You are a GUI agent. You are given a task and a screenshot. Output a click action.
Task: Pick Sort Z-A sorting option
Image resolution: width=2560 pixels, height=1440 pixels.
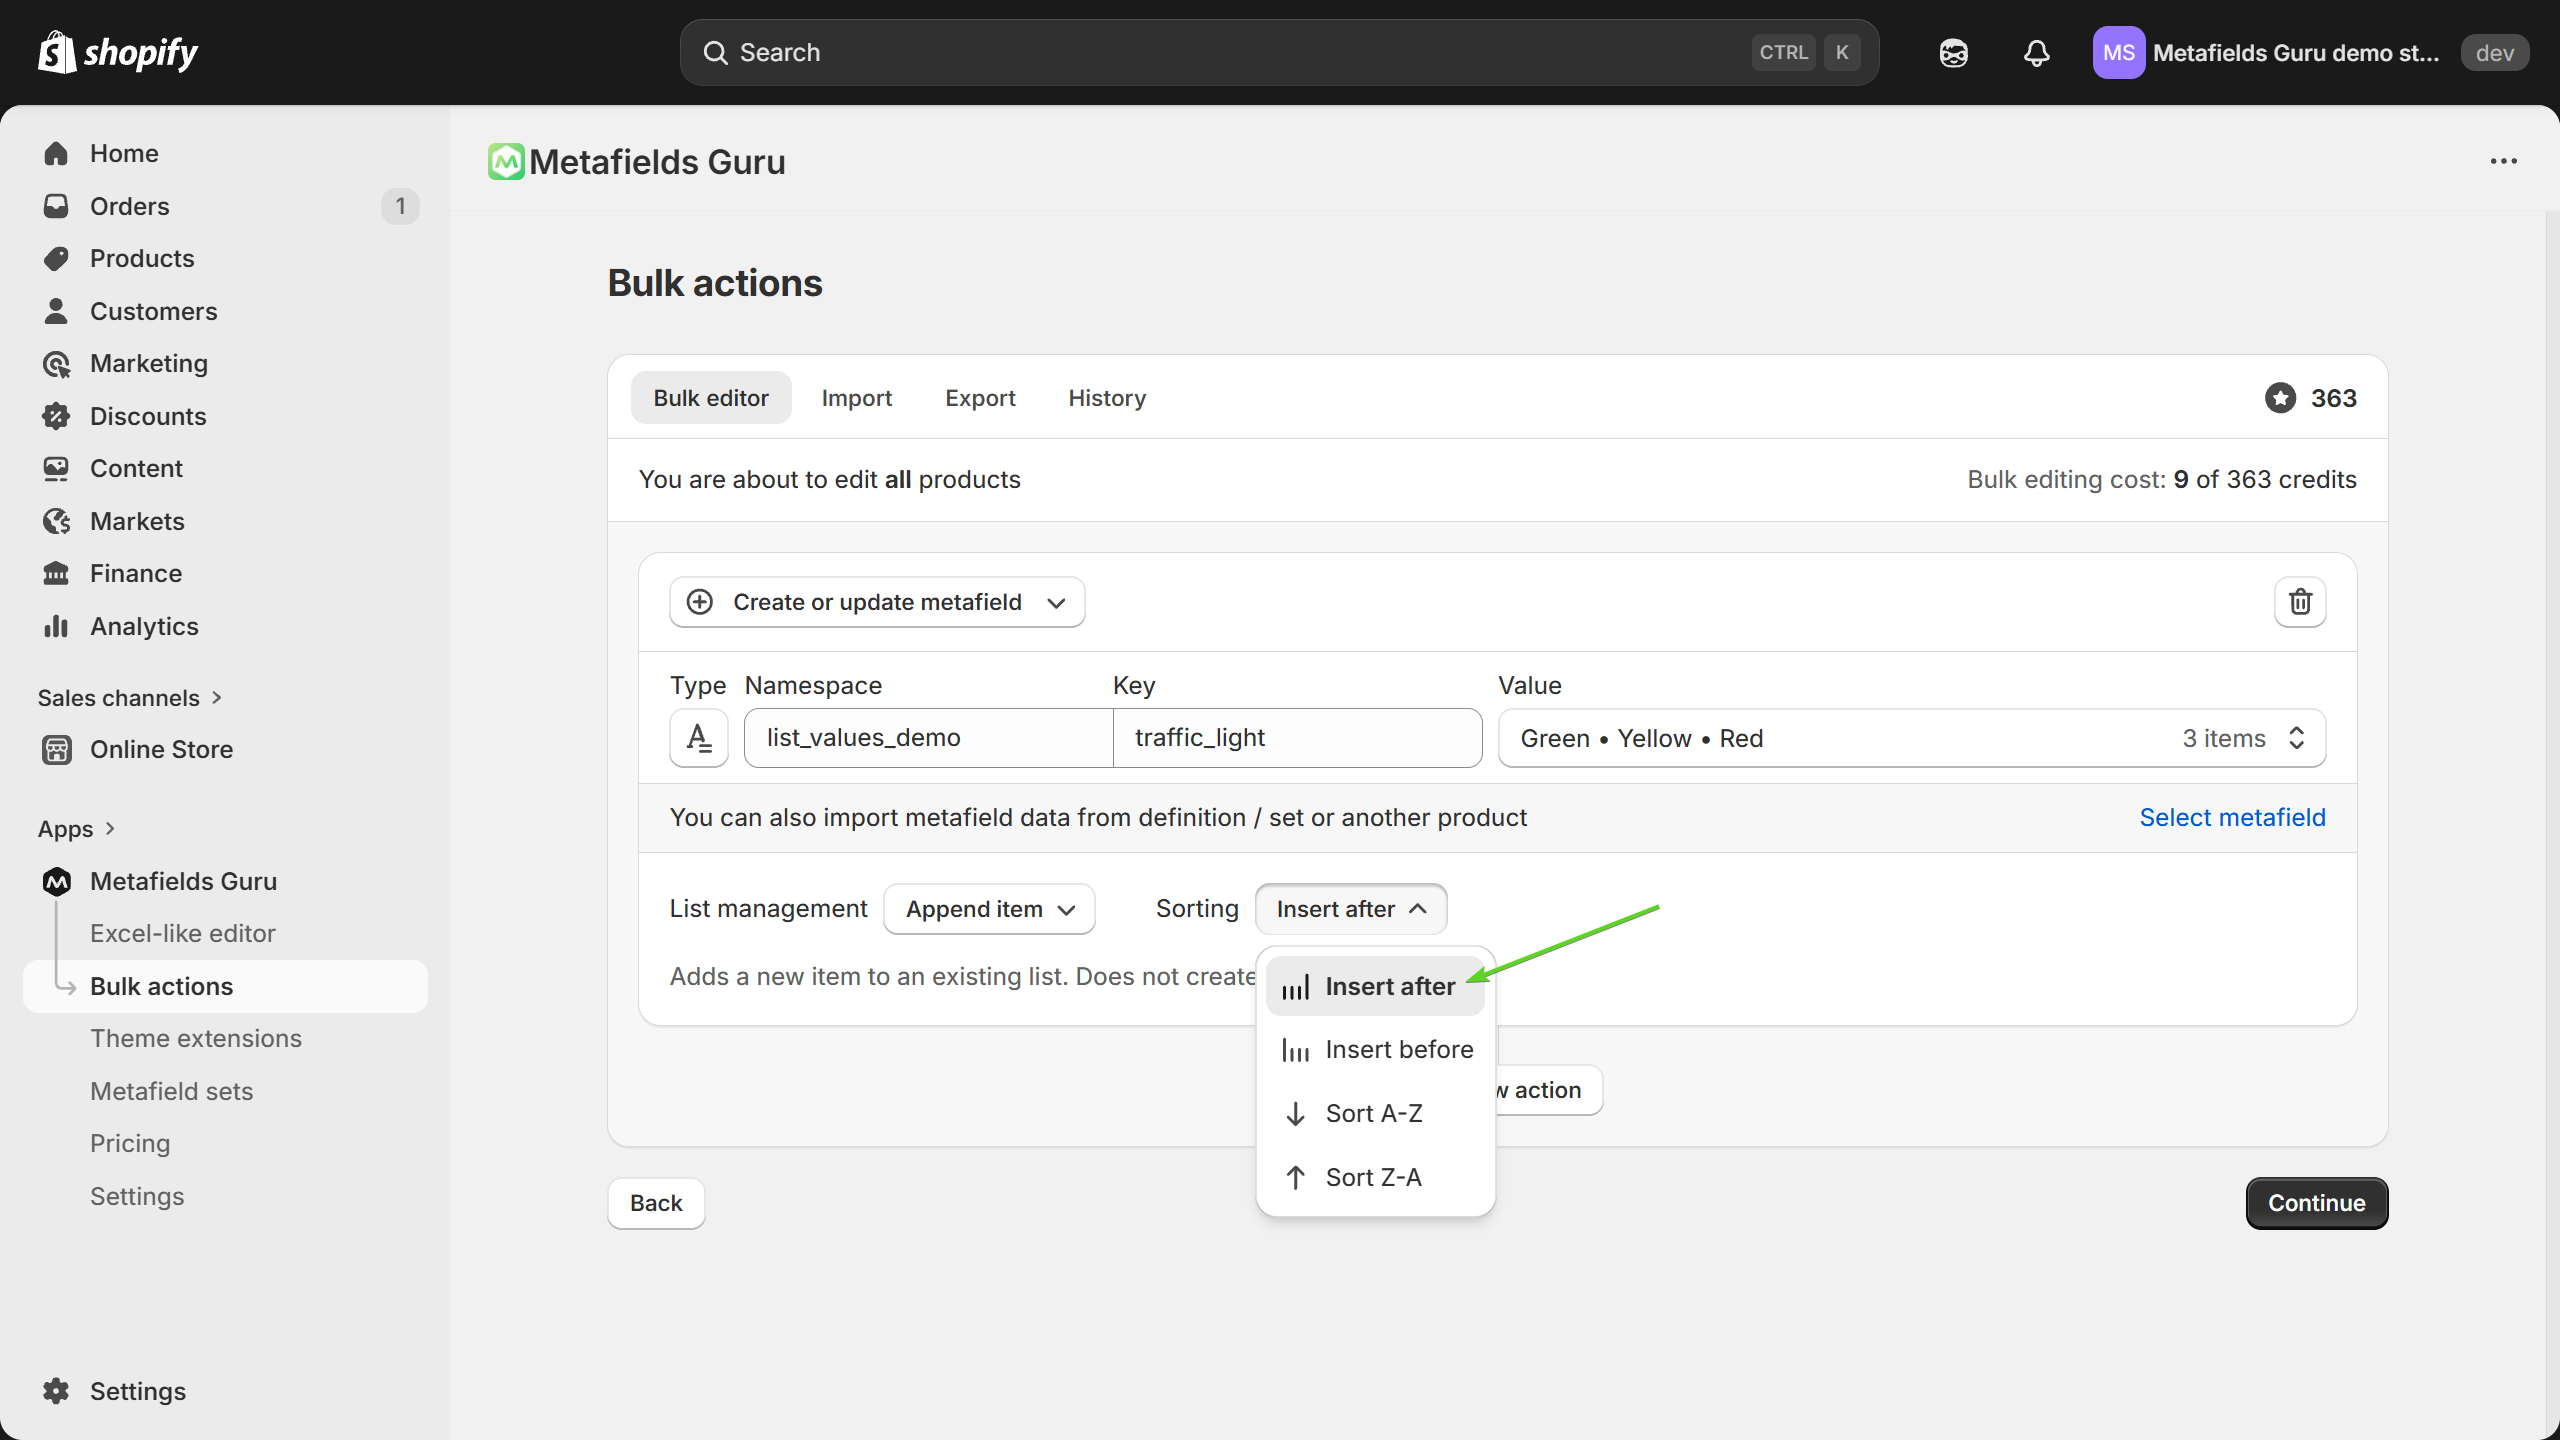[1373, 1177]
